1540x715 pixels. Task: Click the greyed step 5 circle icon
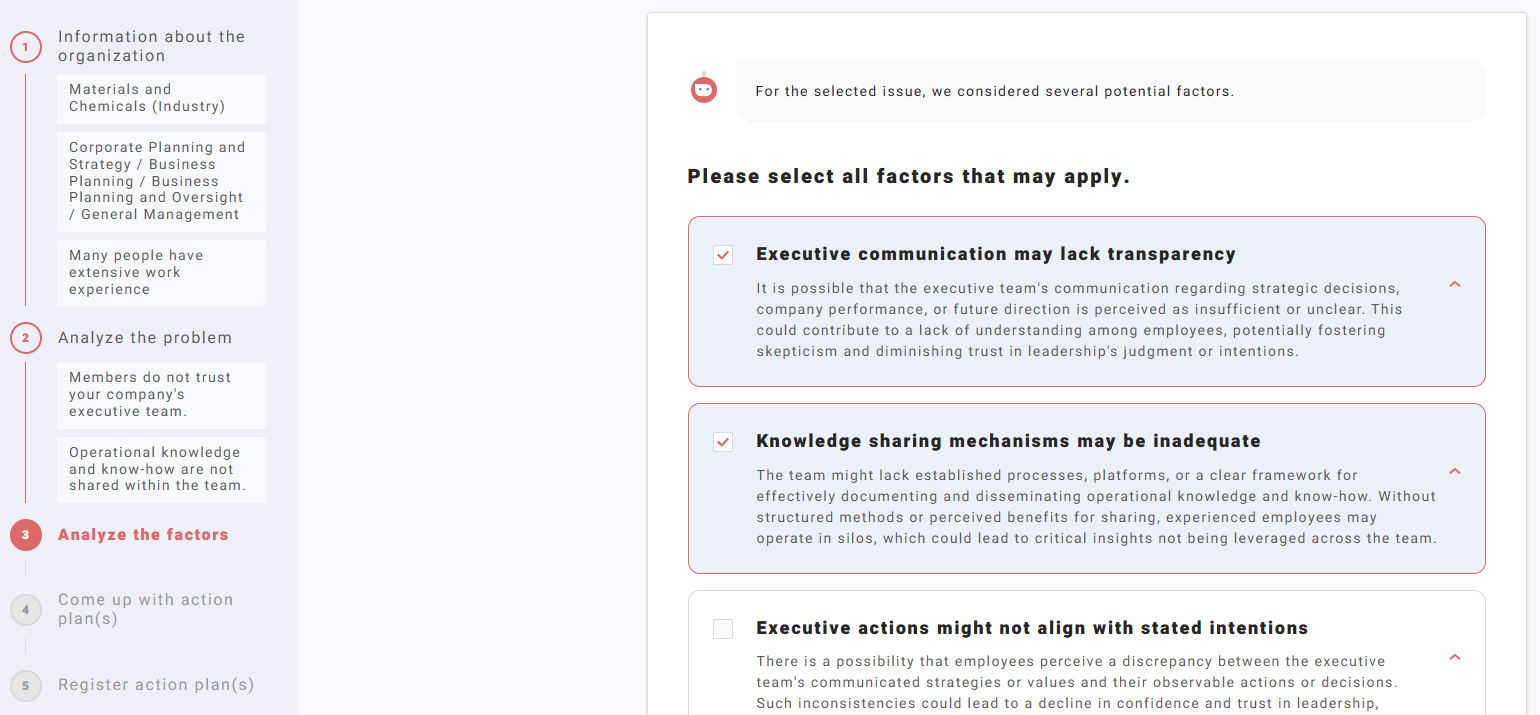pyautogui.click(x=26, y=685)
